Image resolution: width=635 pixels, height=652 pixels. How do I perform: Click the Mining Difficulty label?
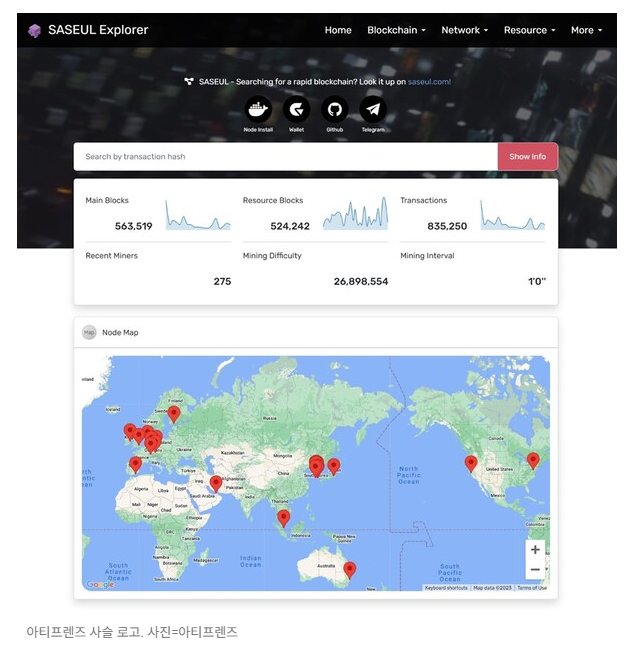pos(272,256)
